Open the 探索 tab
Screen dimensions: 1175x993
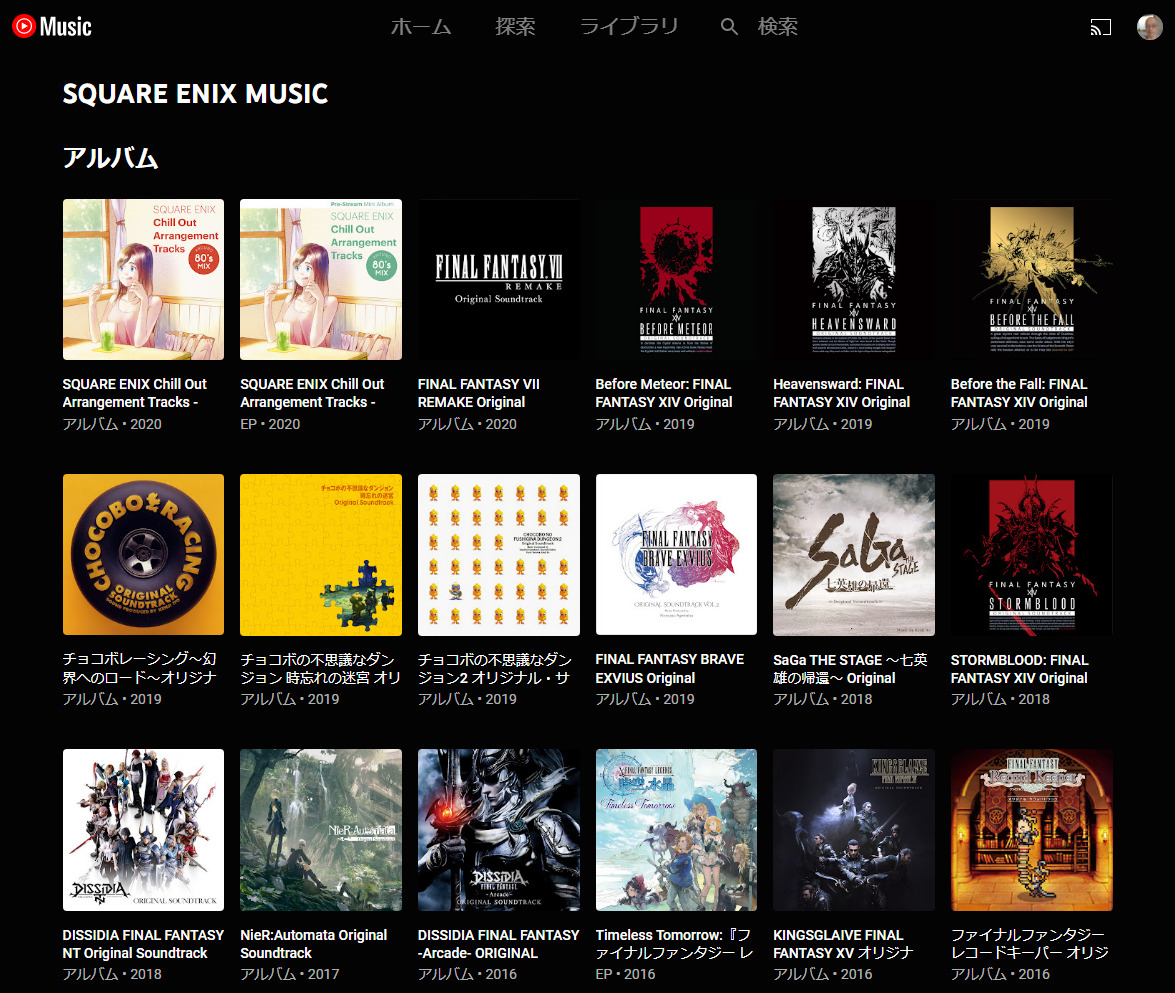tap(516, 26)
